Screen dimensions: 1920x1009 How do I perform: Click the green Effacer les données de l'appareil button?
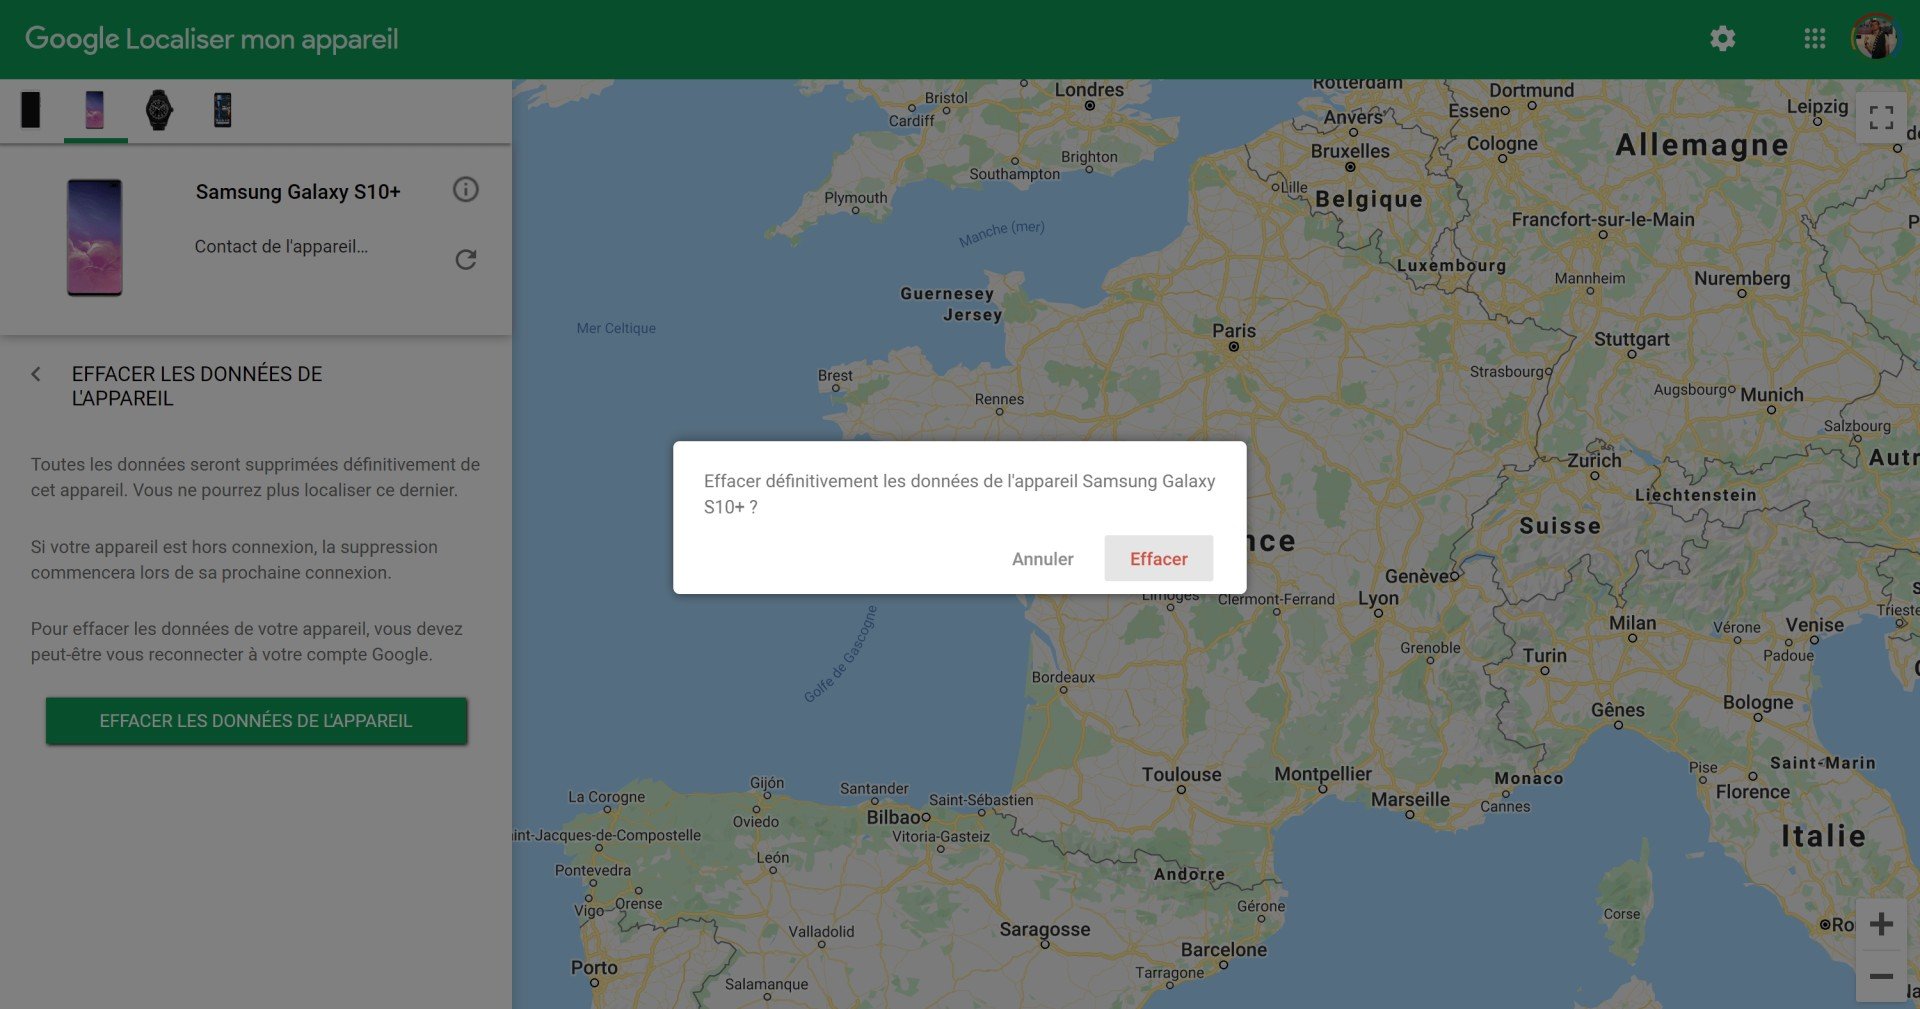point(256,721)
